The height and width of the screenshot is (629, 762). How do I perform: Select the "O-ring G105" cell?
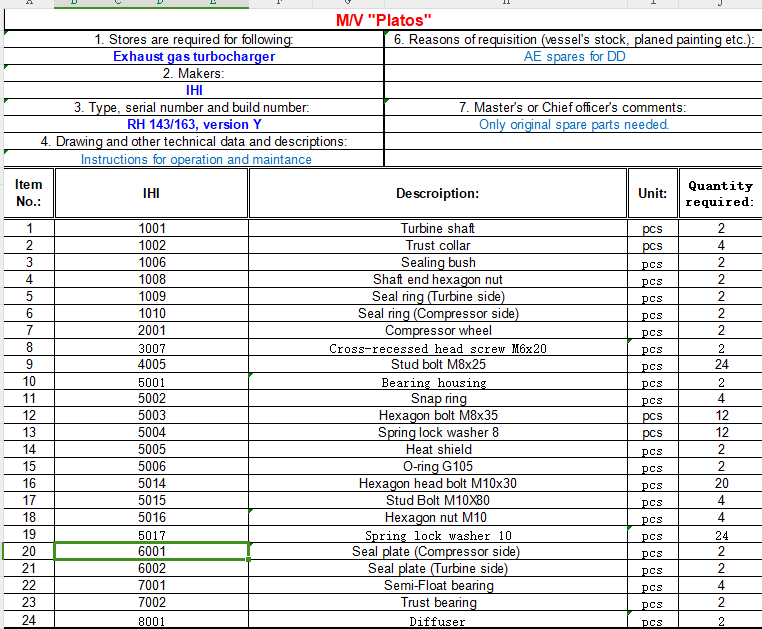[x=437, y=467]
